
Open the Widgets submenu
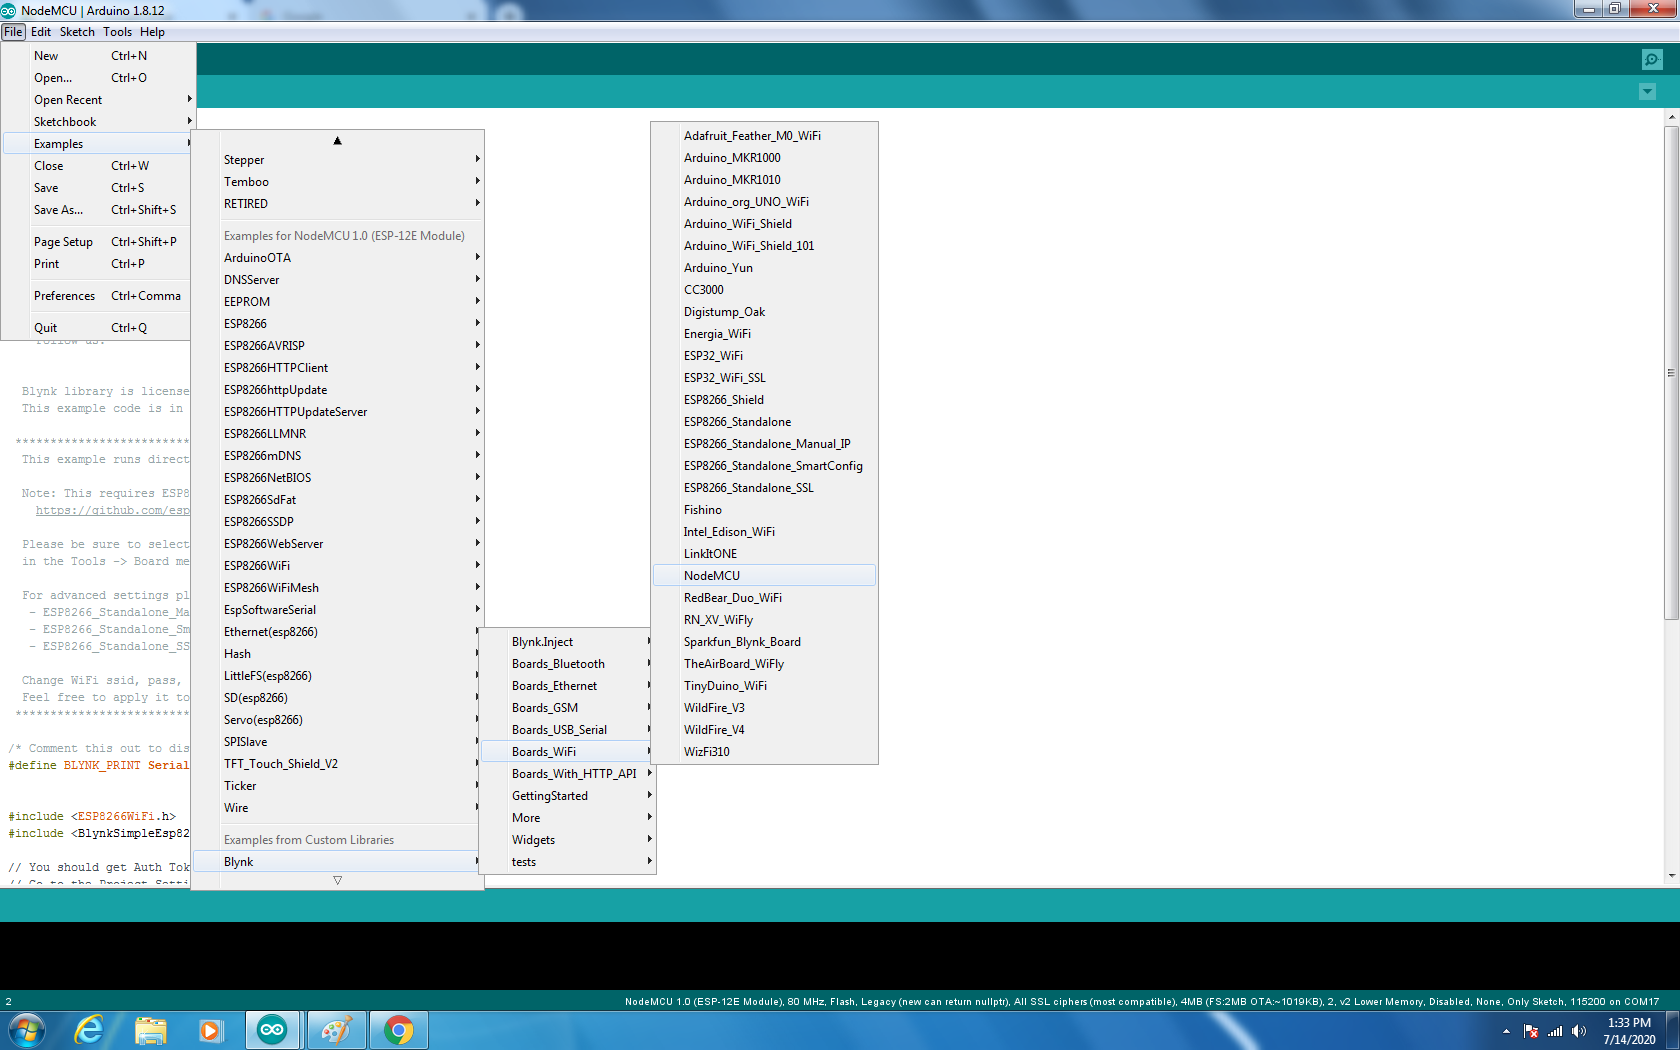tap(568, 840)
